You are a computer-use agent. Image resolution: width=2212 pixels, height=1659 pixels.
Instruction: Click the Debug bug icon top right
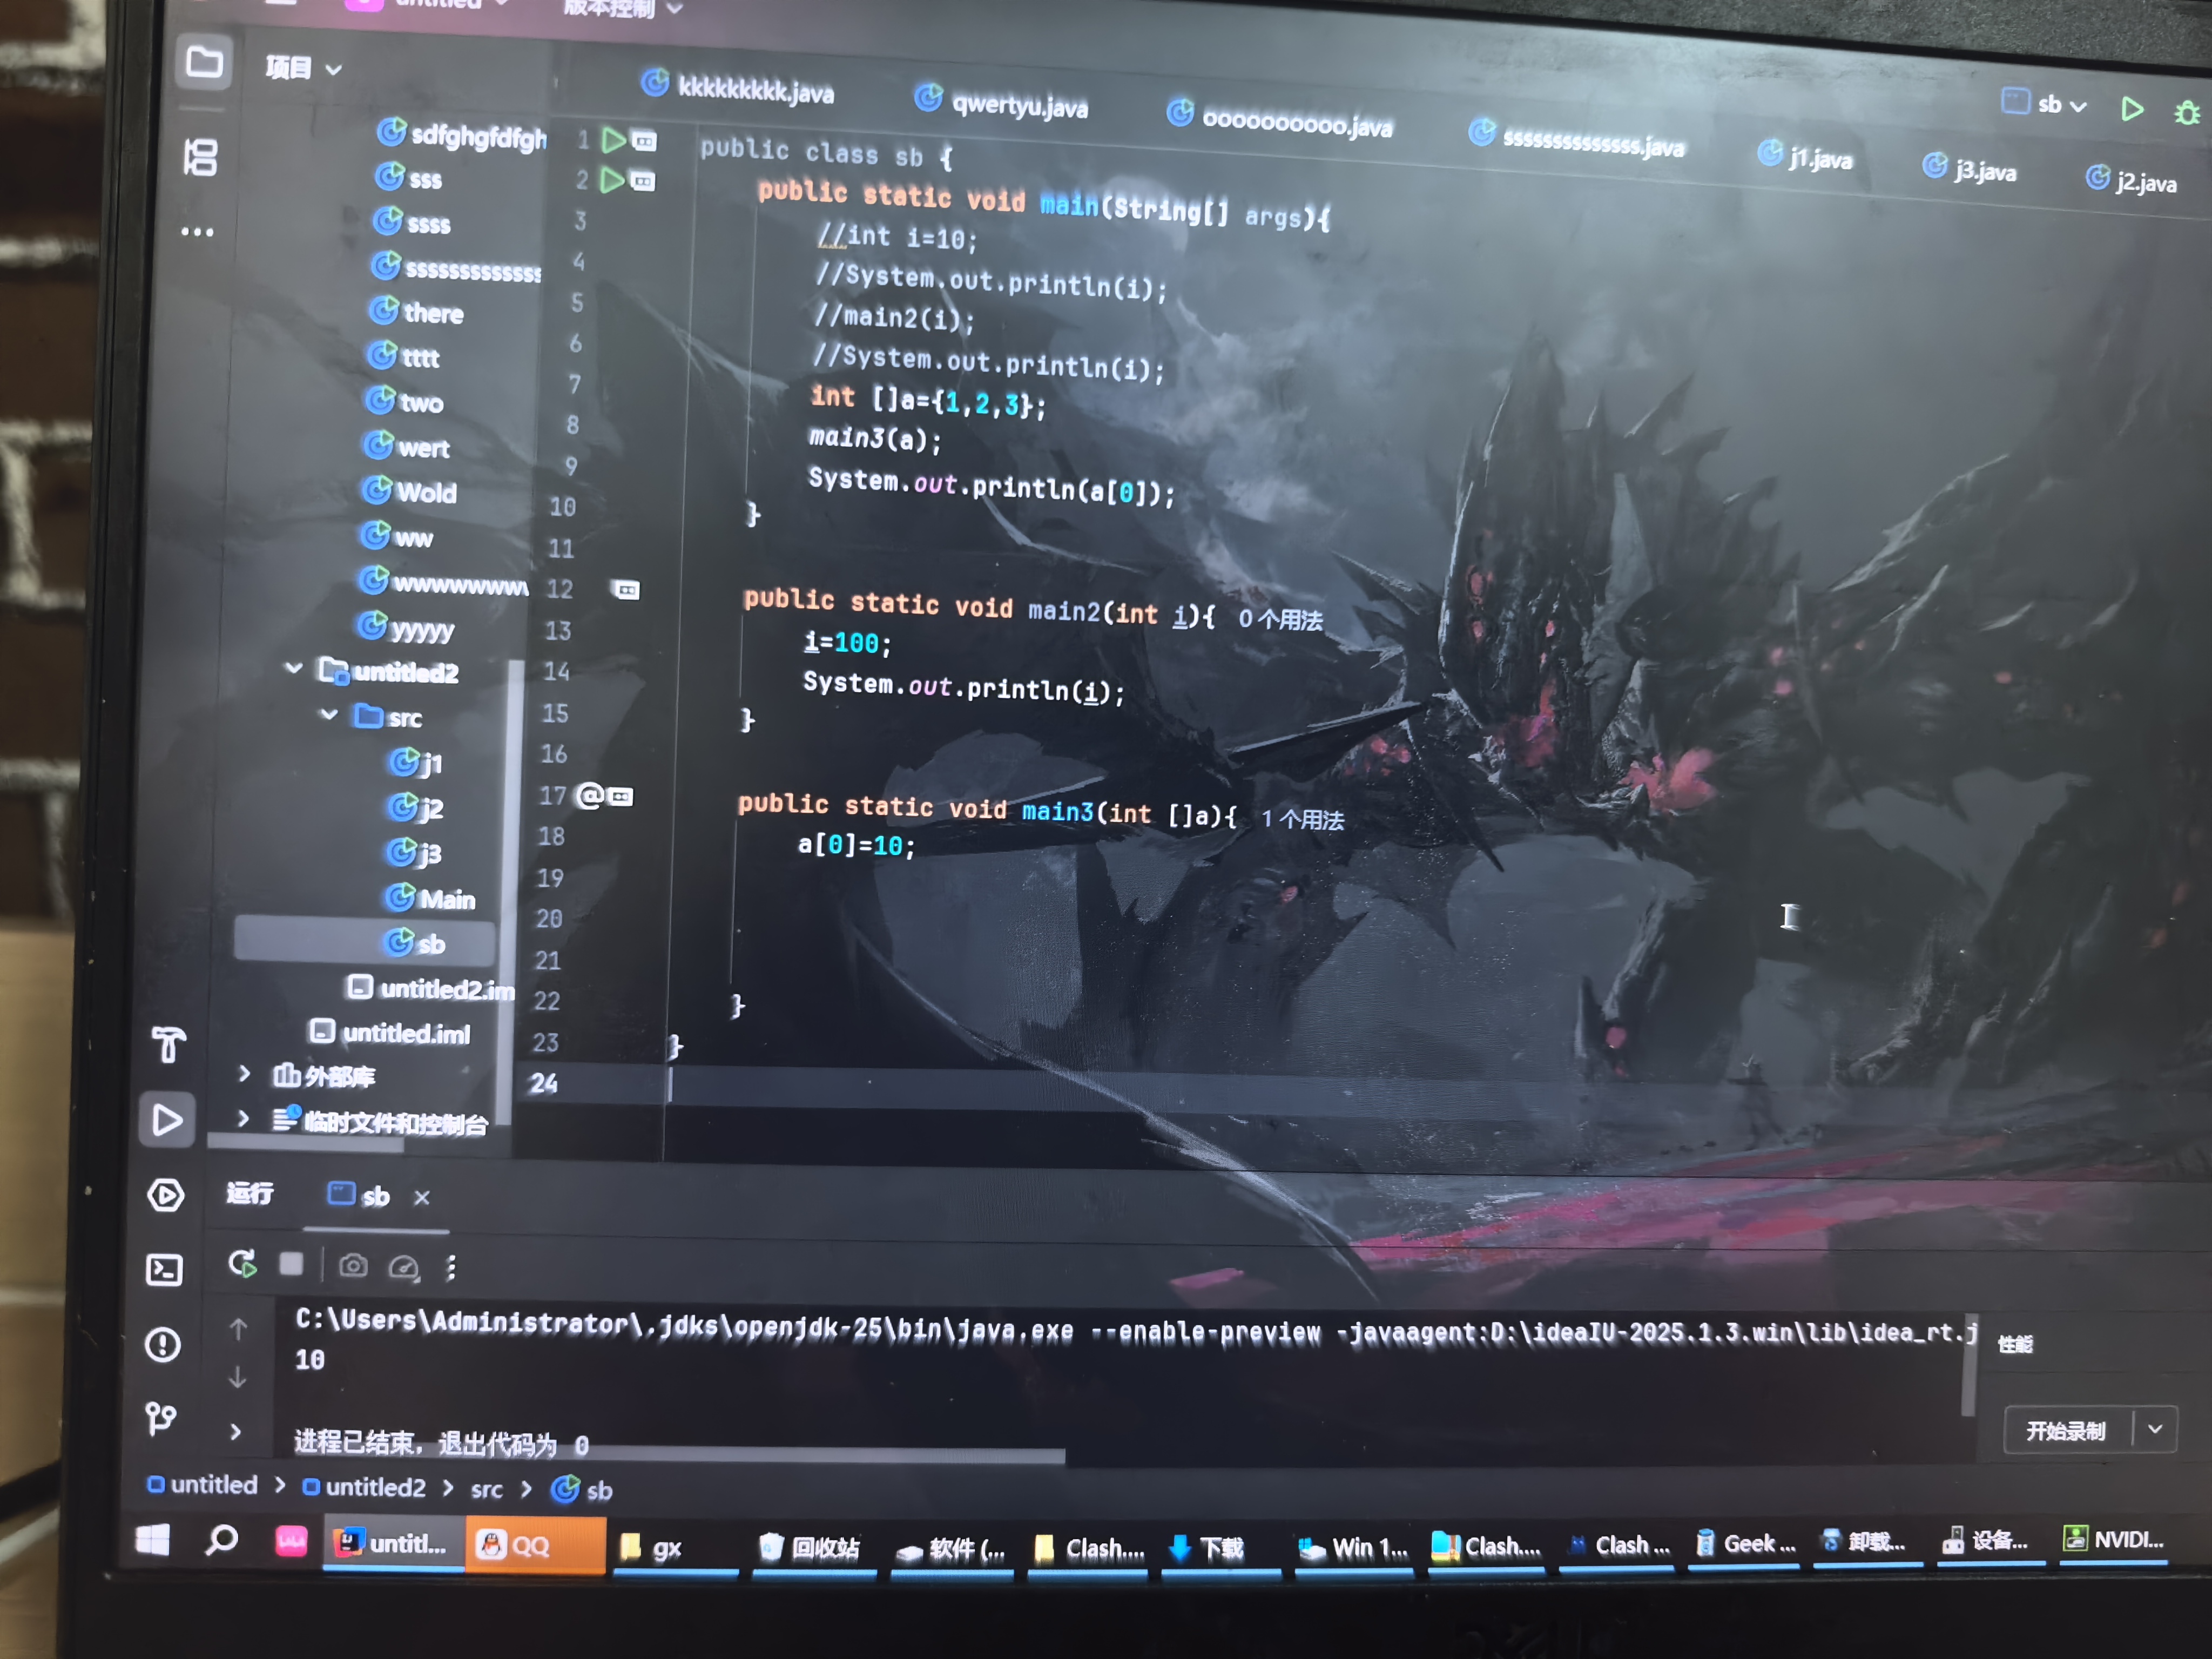[x=2187, y=112]
